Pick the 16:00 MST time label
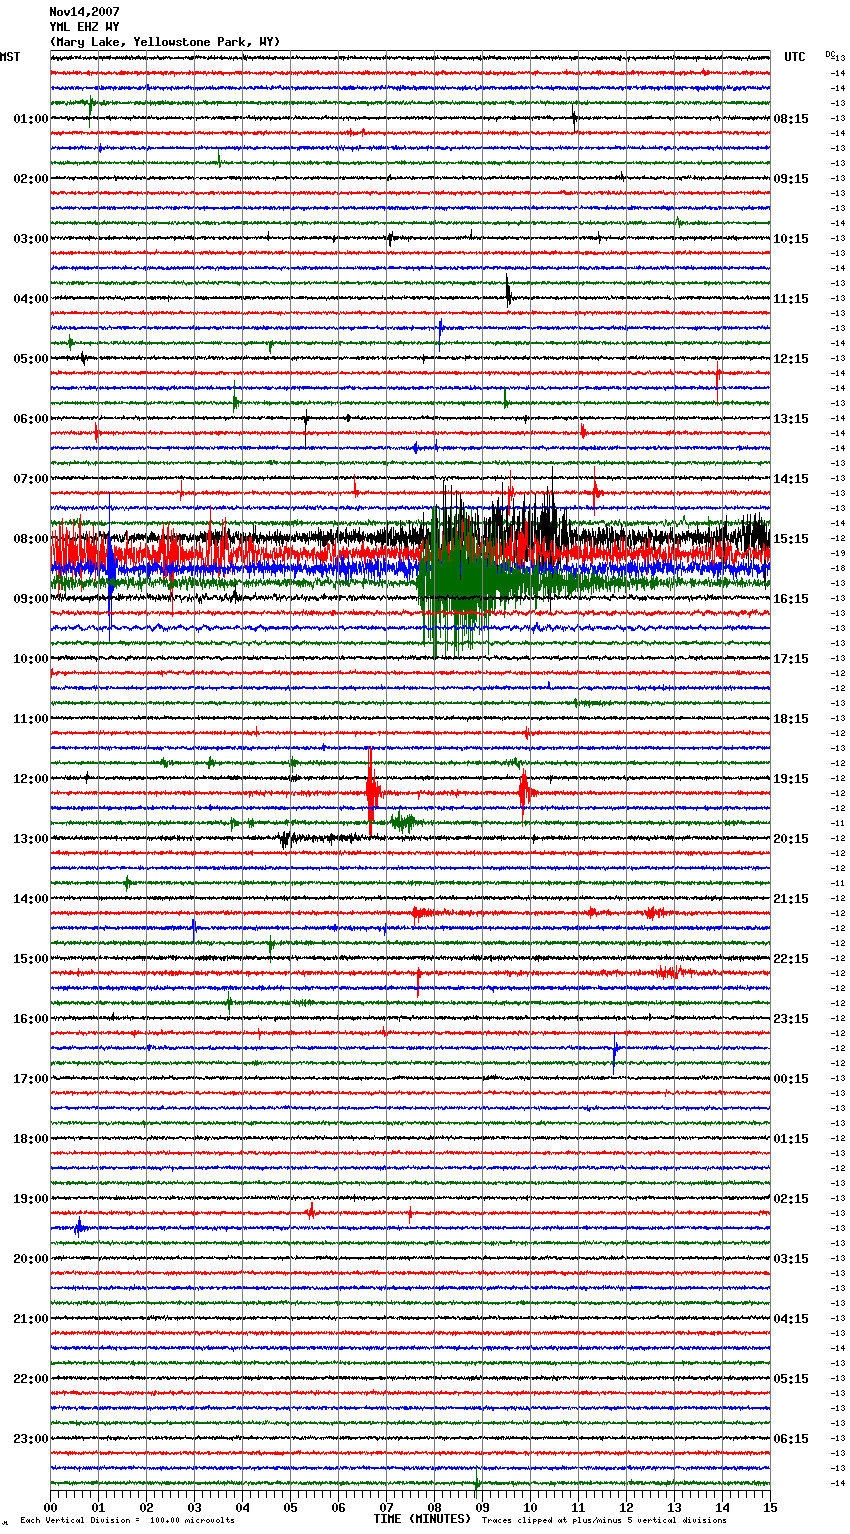This screenshot has width=850, height=1534. [30, 1019]
